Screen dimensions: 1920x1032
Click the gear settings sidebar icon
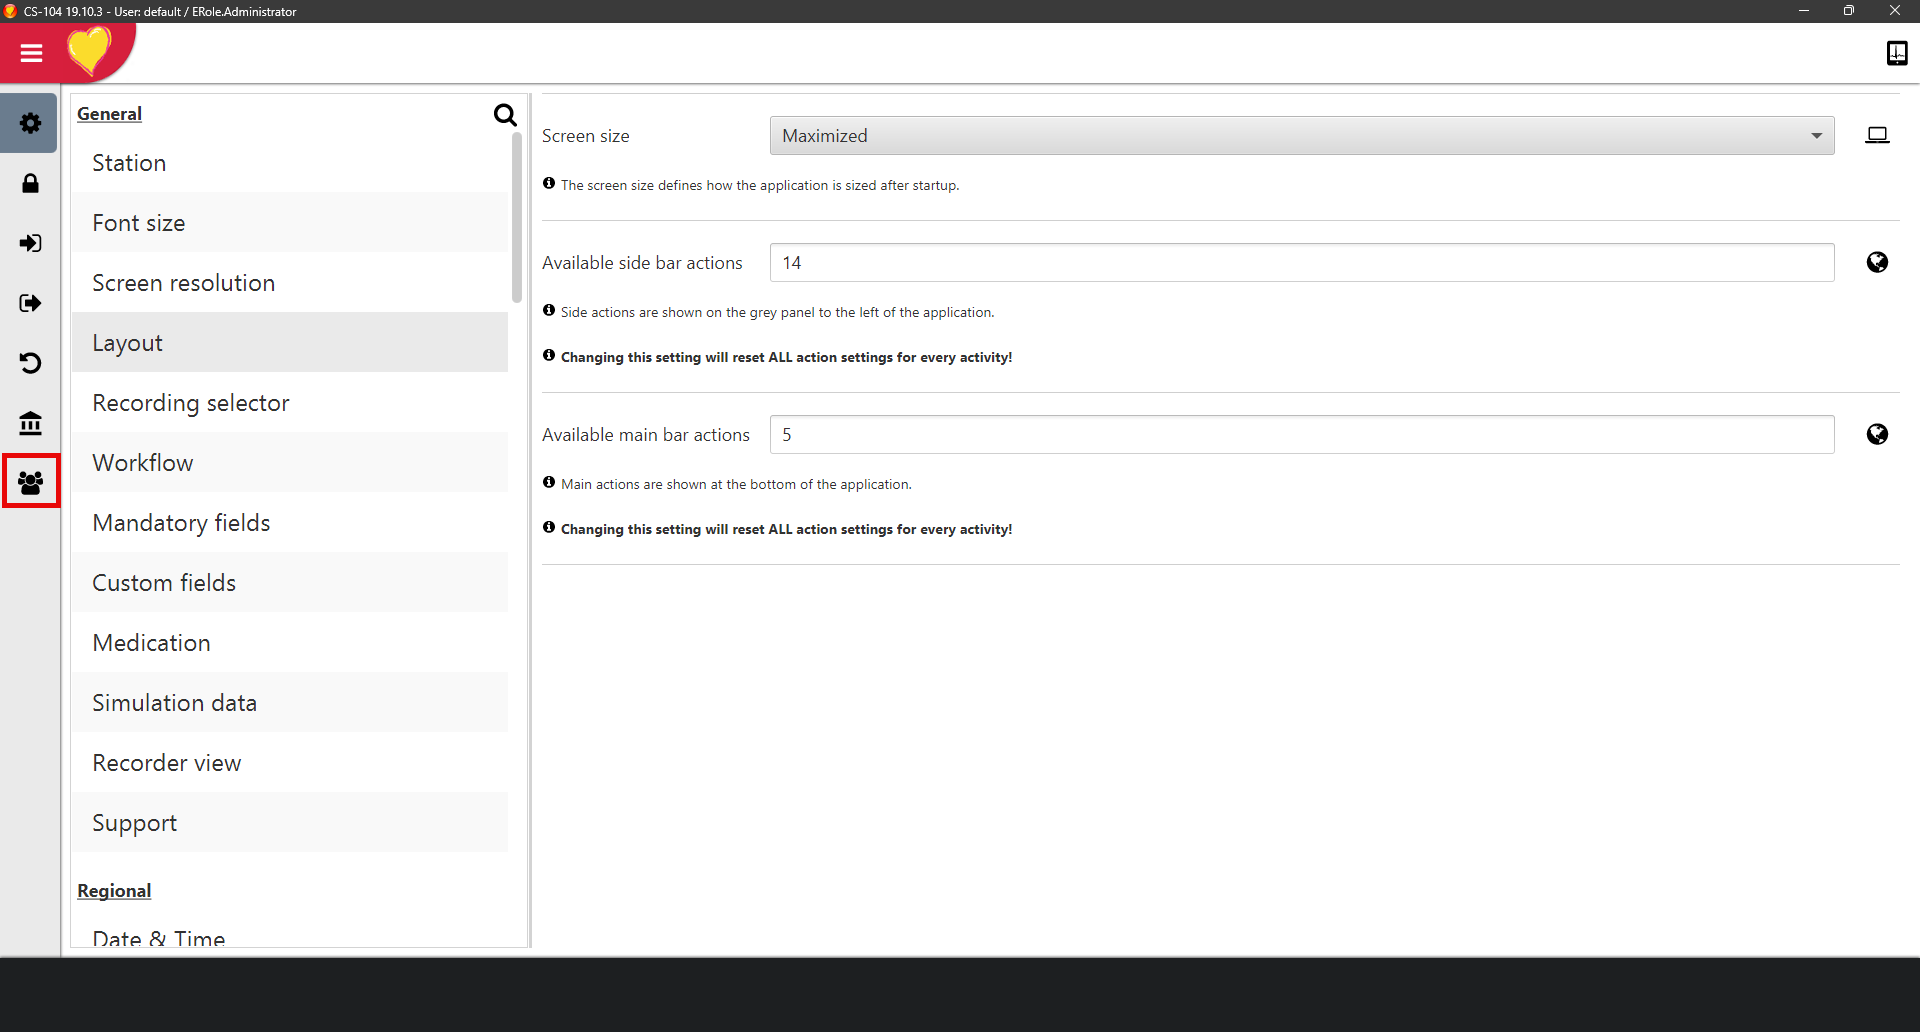30,123
